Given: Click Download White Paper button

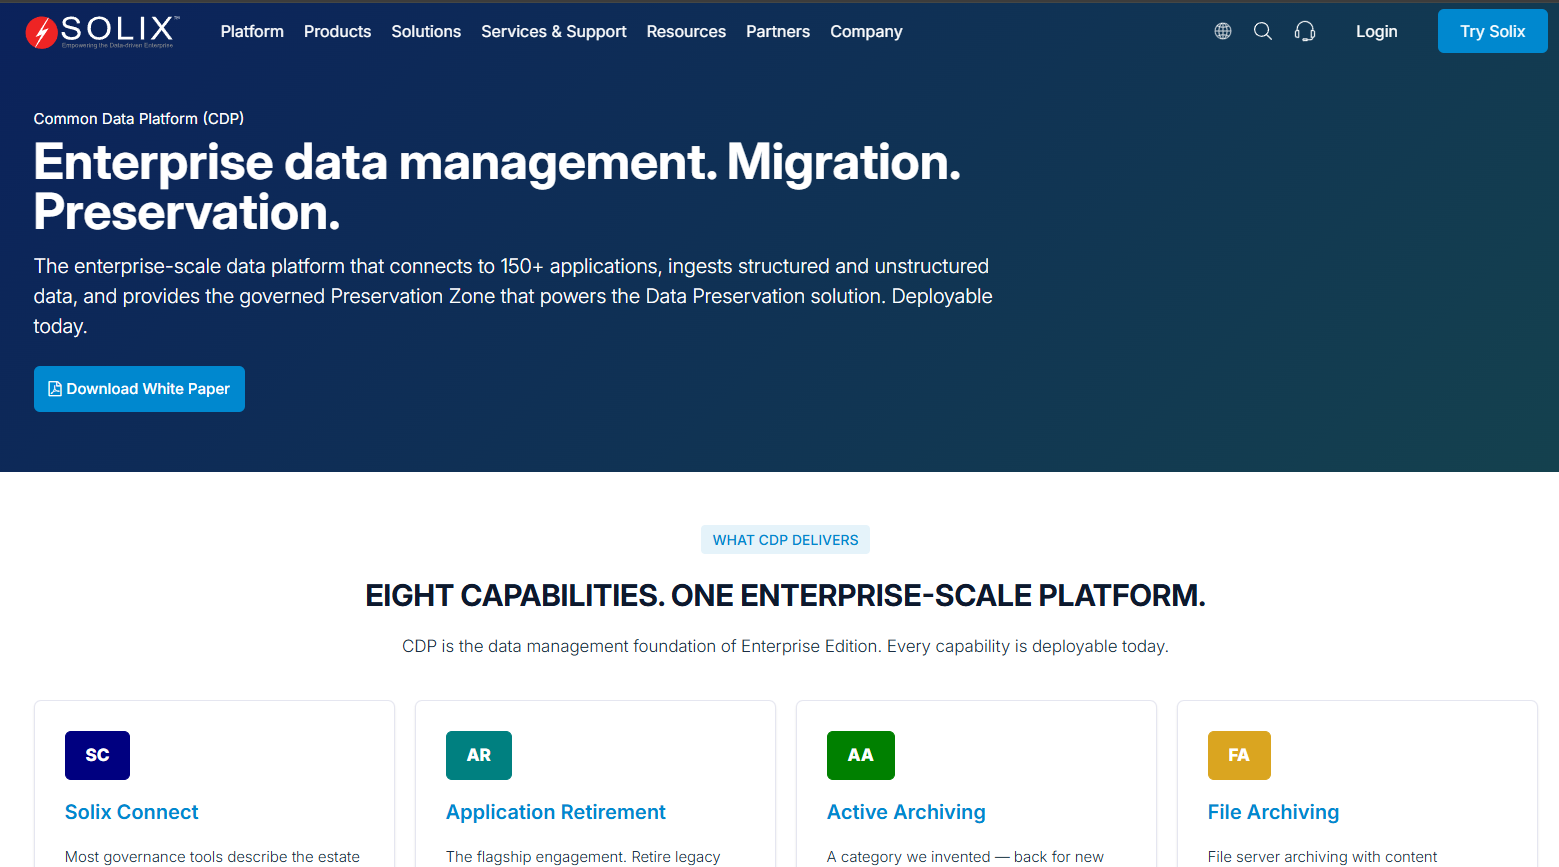Looking at the screenshot, I should click(139, 389).
